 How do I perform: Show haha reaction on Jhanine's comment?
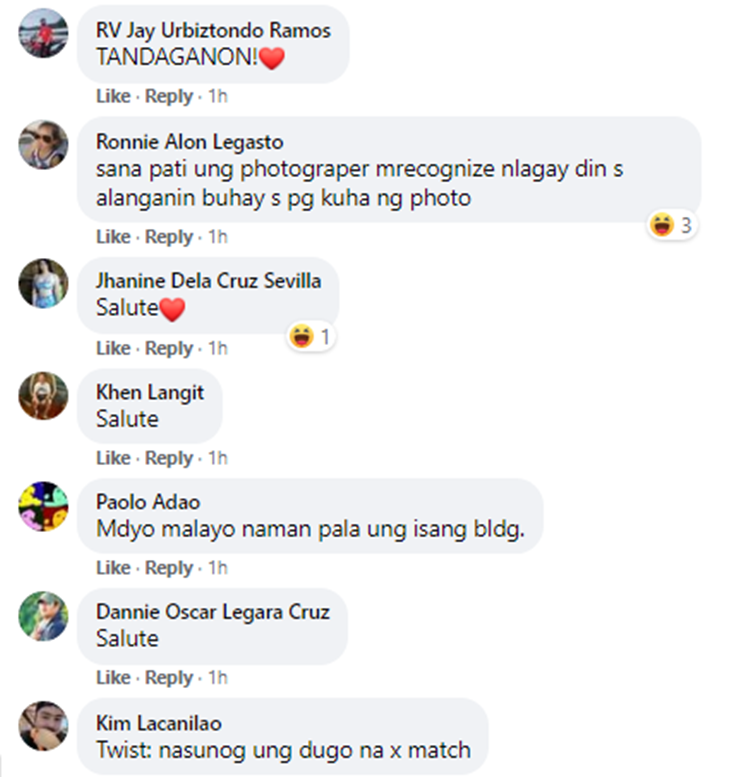tap(311, 337)
